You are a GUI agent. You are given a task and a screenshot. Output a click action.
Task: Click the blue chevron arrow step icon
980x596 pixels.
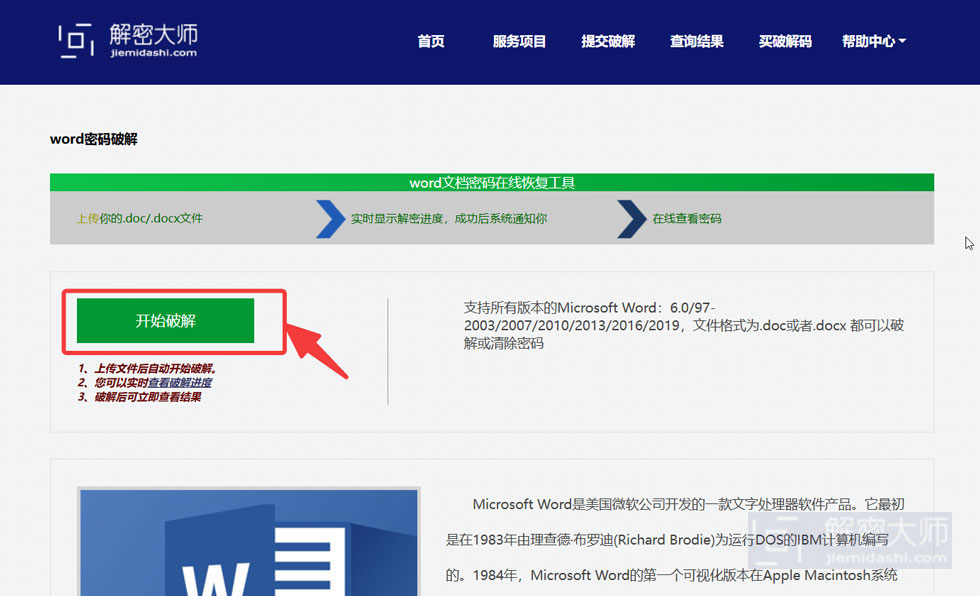(x=331, y=219)
